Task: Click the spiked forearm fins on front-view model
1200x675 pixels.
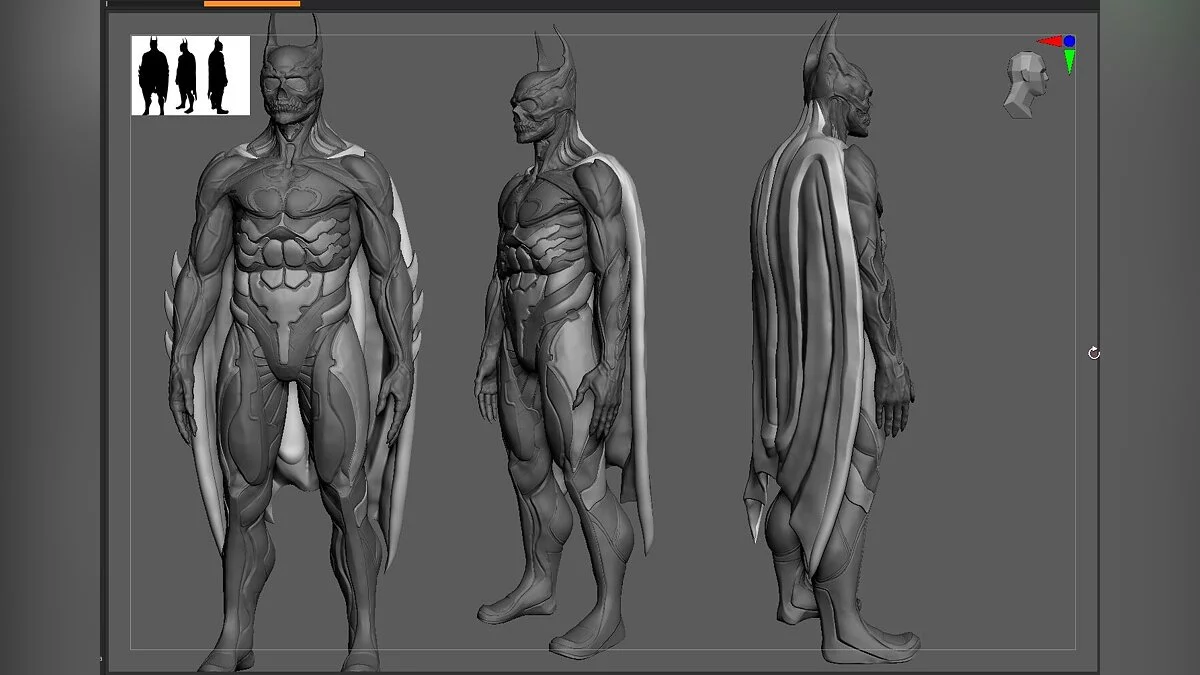Action: tap(173, 300)
